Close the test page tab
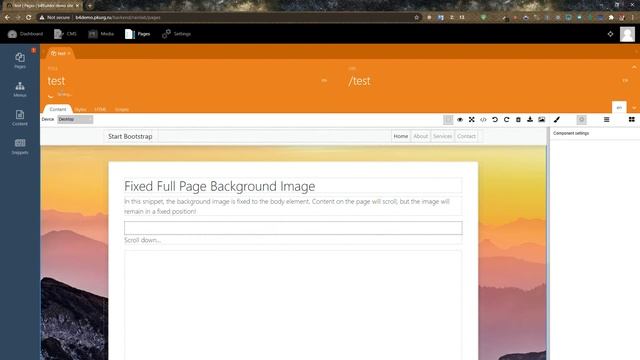Image resolution: width=640 pixels, height=360 pixels. (69, 53)
